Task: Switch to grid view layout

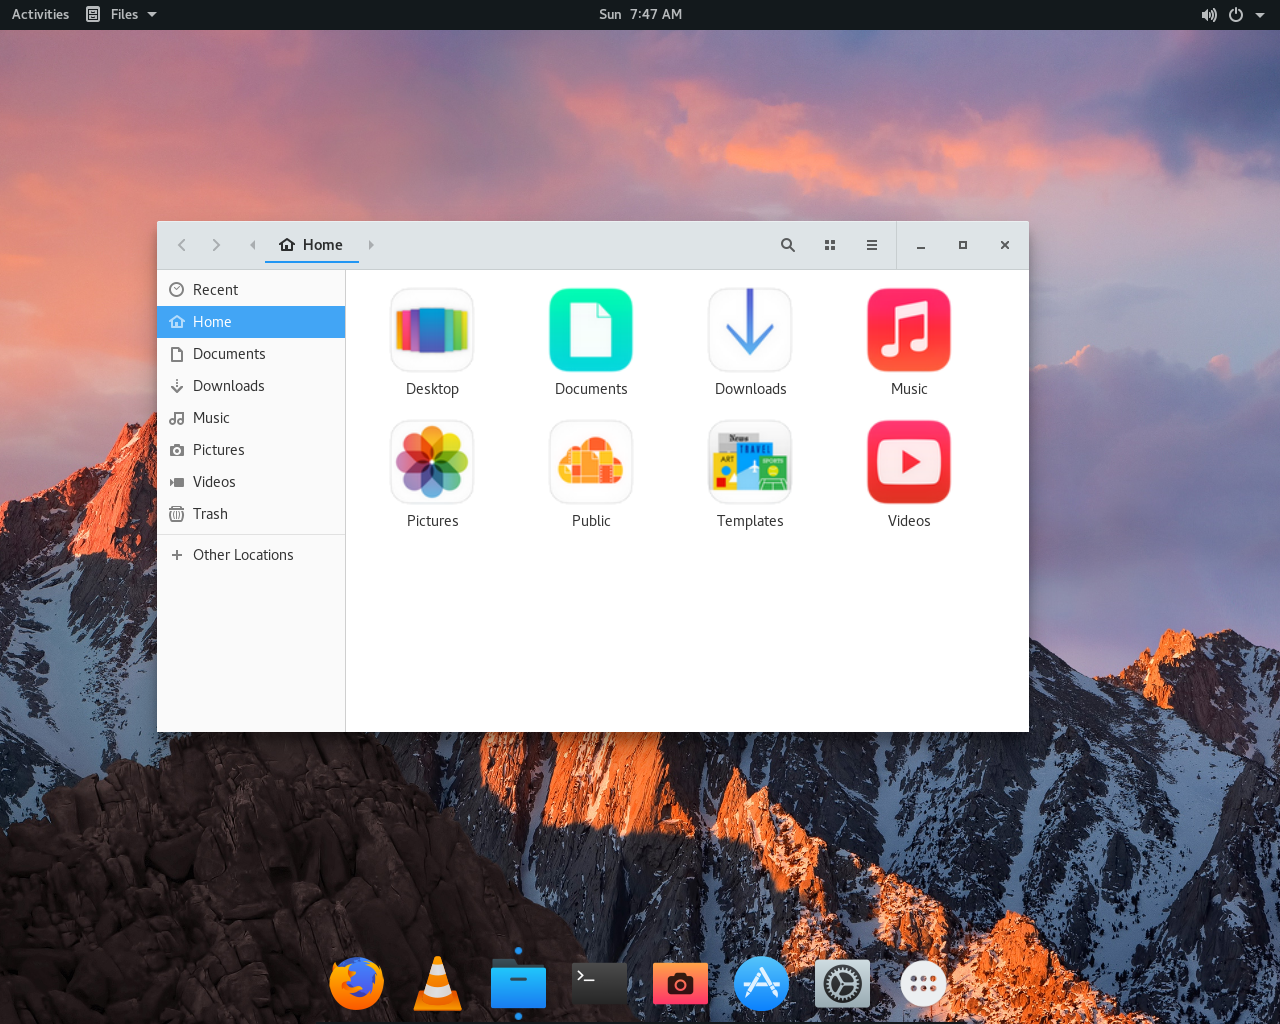Action: click(x=829, y=245)
